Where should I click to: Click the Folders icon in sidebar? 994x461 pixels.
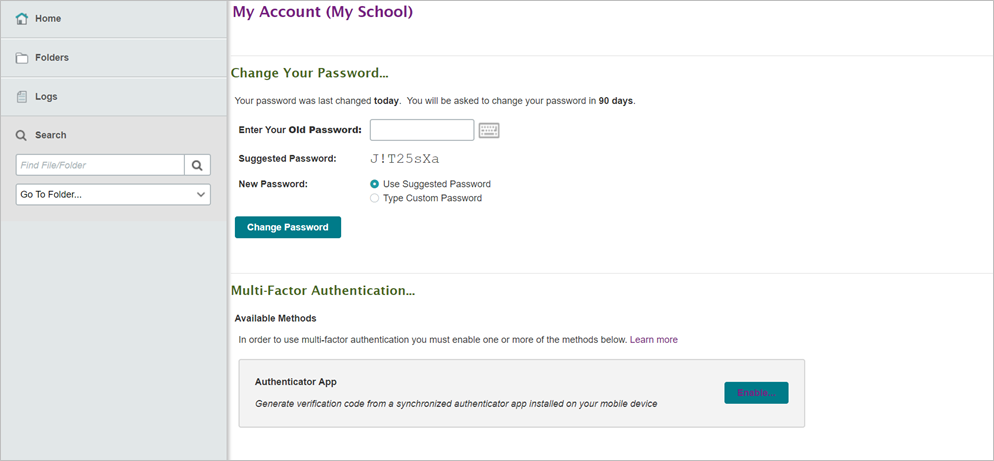pyautogui.click(x=22, y=58)
